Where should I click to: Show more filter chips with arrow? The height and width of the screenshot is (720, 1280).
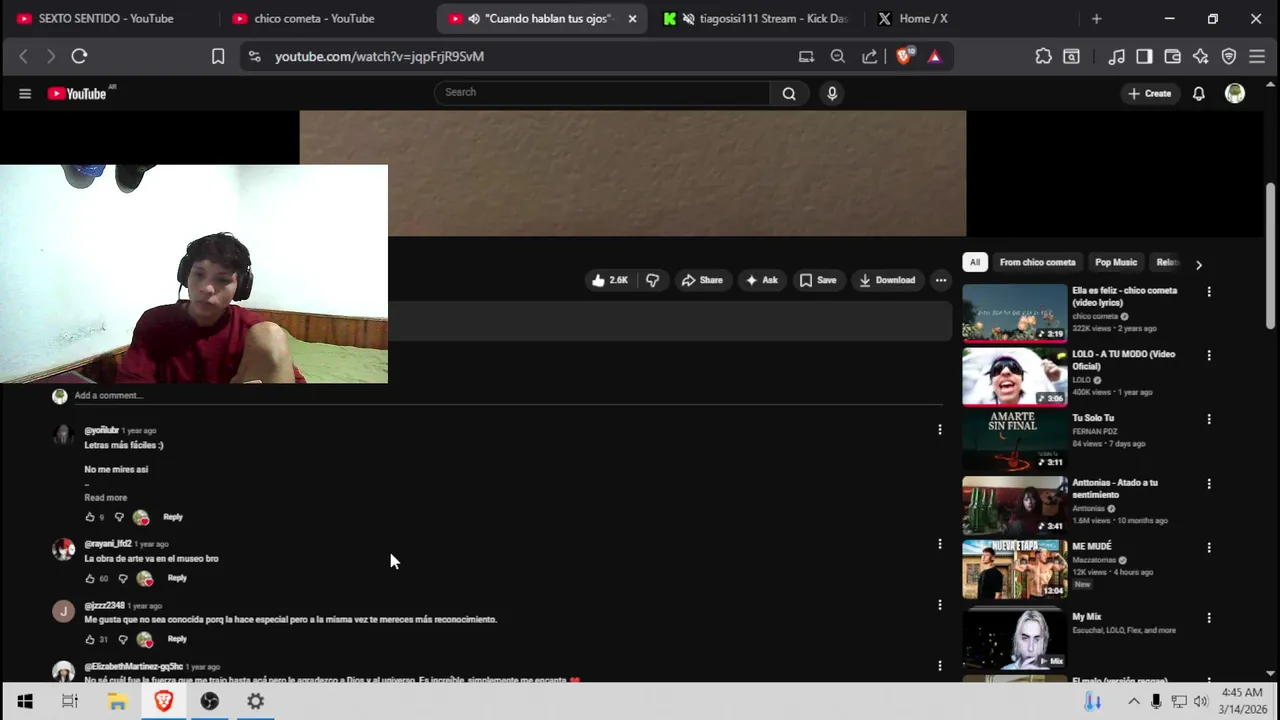tap(1198, 264)
